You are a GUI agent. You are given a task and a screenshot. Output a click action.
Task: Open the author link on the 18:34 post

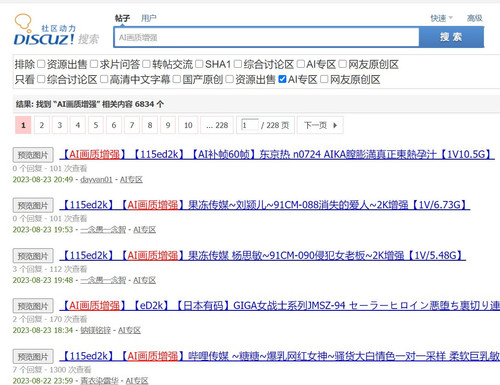point(95,330)
